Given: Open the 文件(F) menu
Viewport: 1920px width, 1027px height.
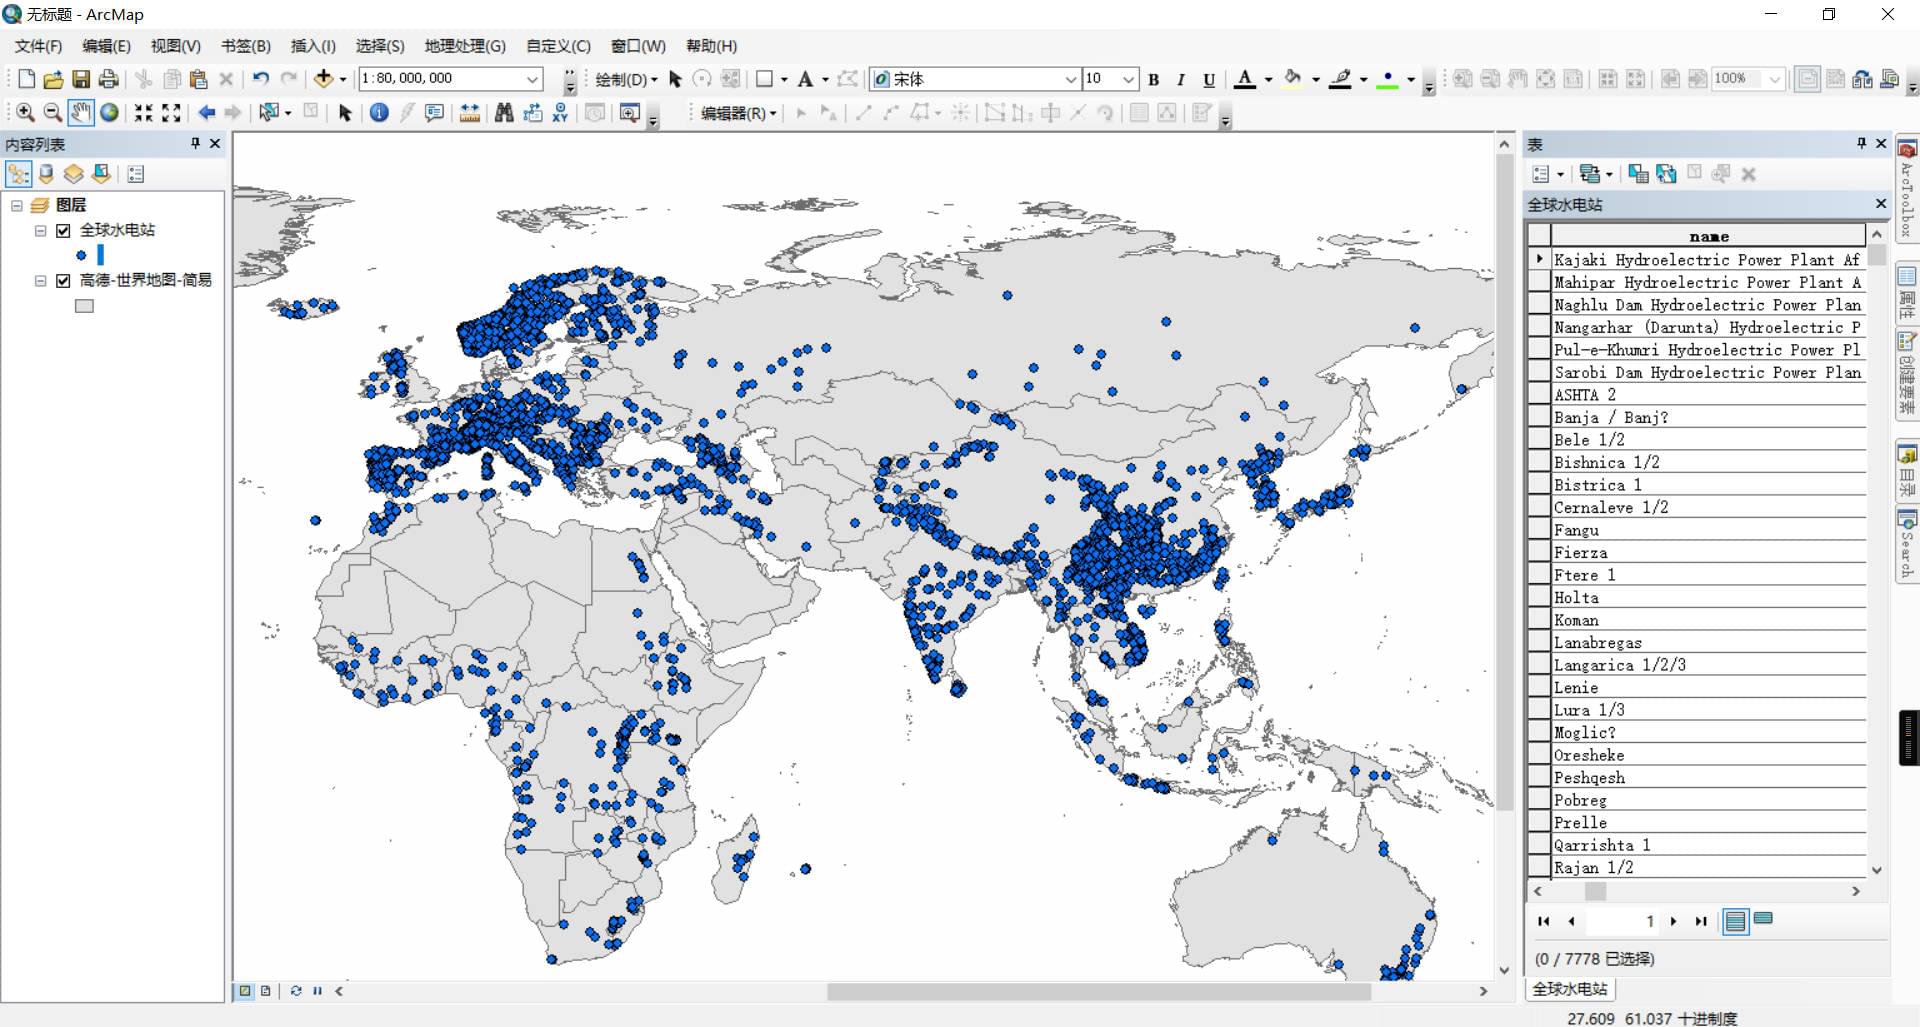Looking at the screenshot, I should point(38,46).
